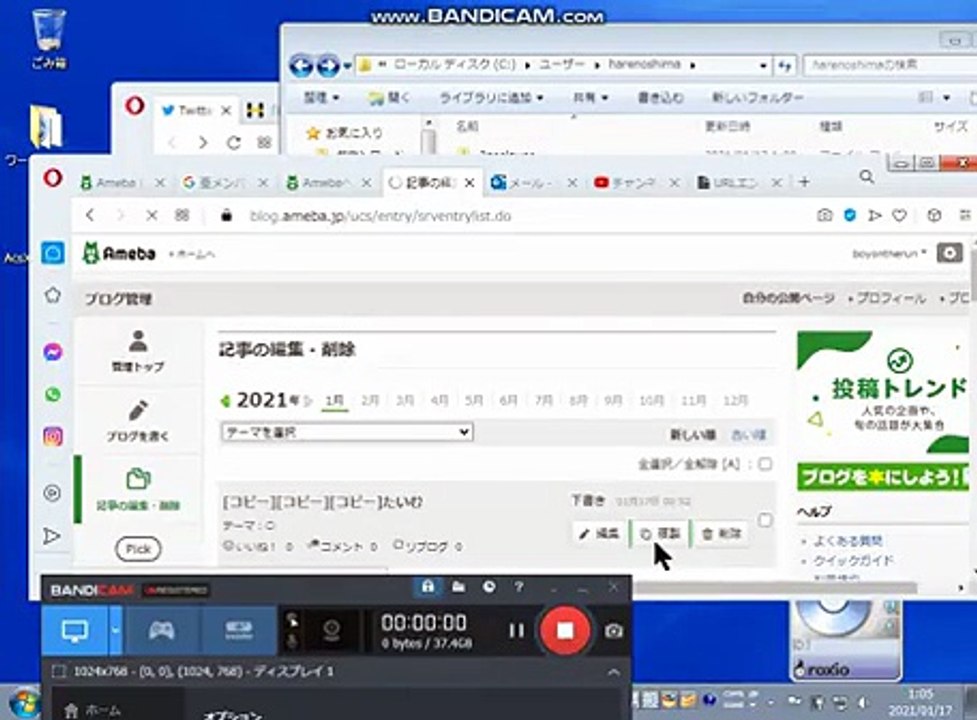Click the Pick button
Screen dimensions: 977x720
138,549
